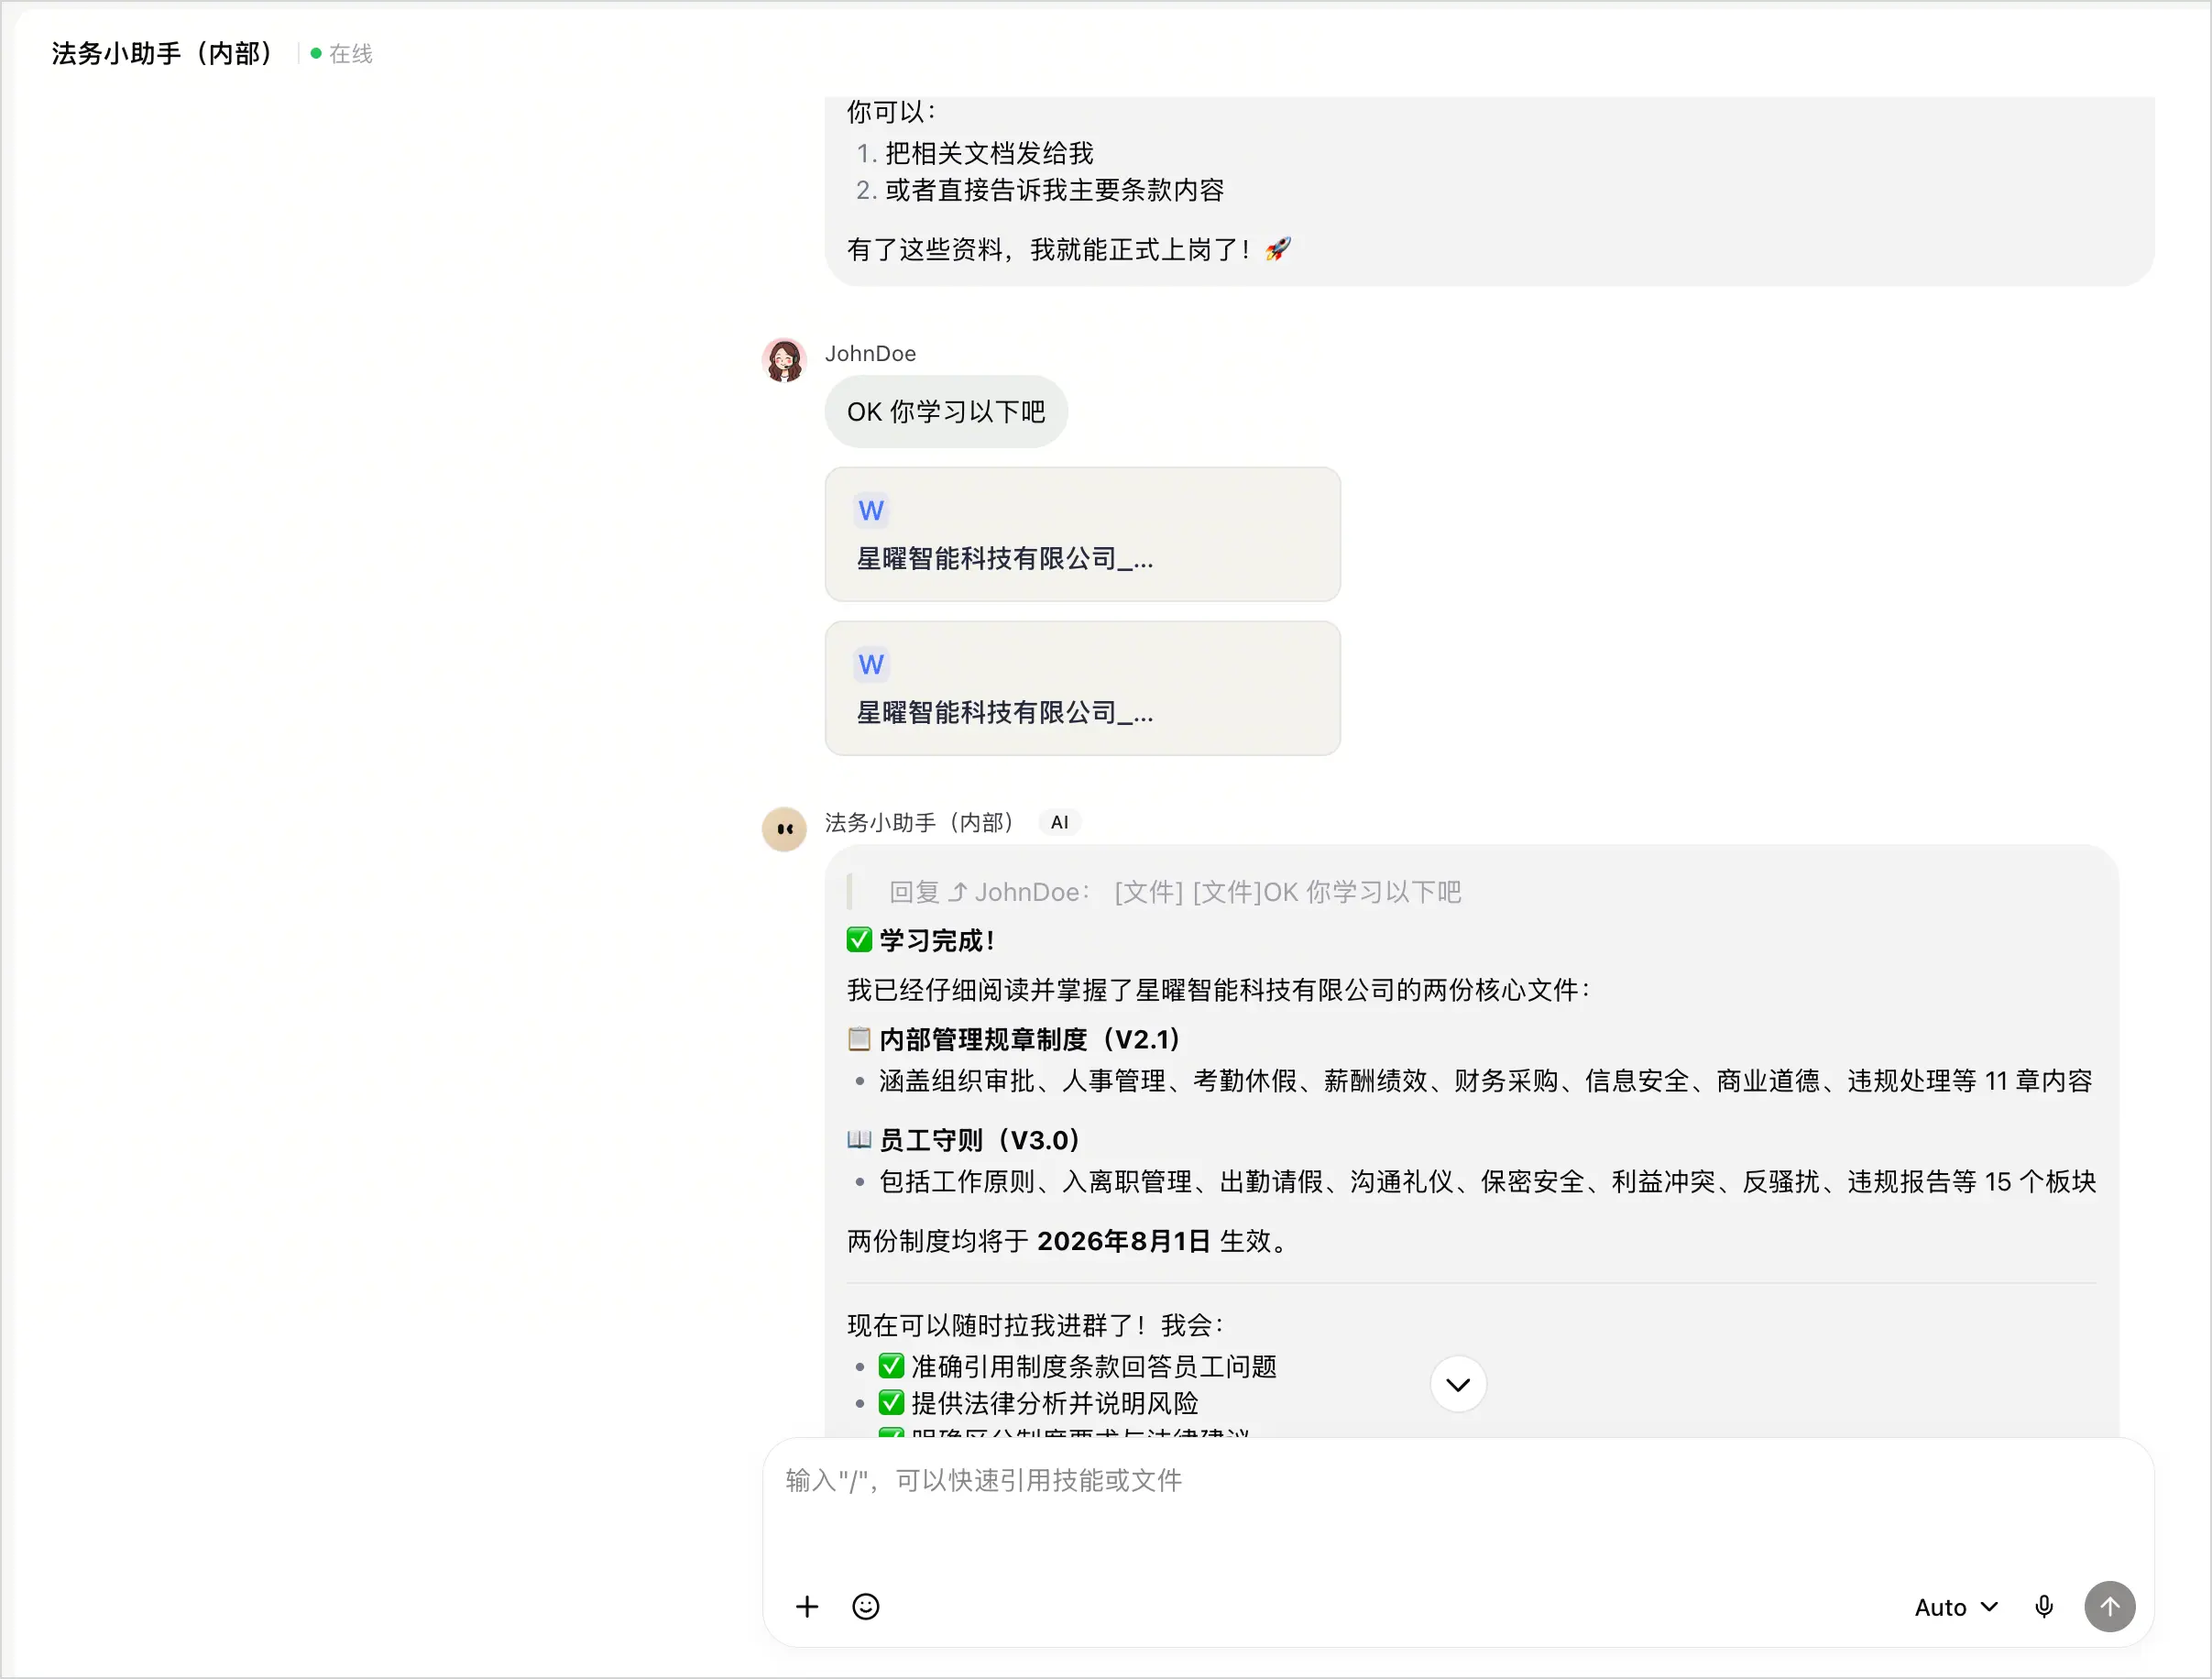
Task: Click Word icon on second attached file
Action: 871,665
